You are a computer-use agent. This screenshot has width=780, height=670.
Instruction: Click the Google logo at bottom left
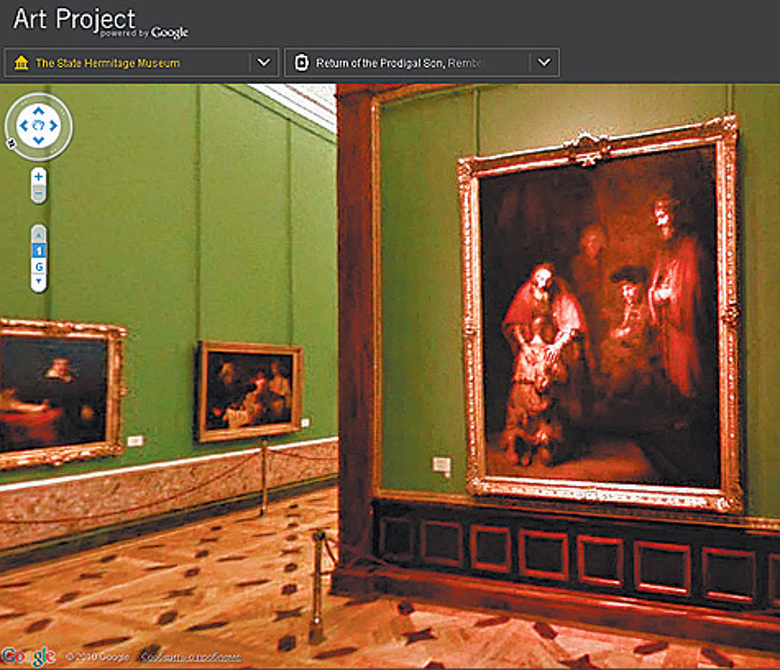pyautogui.click(x=28, y=656)
